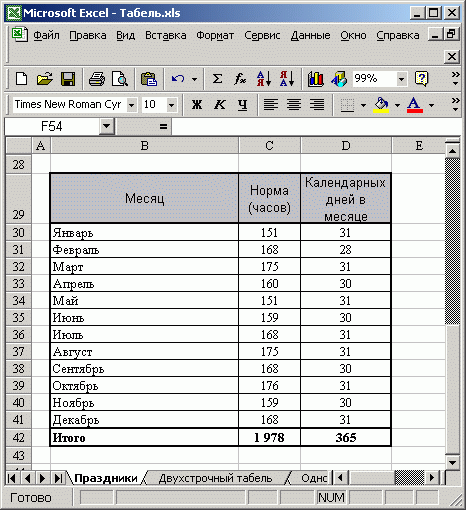The width and height of the screenshot is (466, 510).
Task: Sort ascending with the А-Я icon
Action: tap(264, 79)
